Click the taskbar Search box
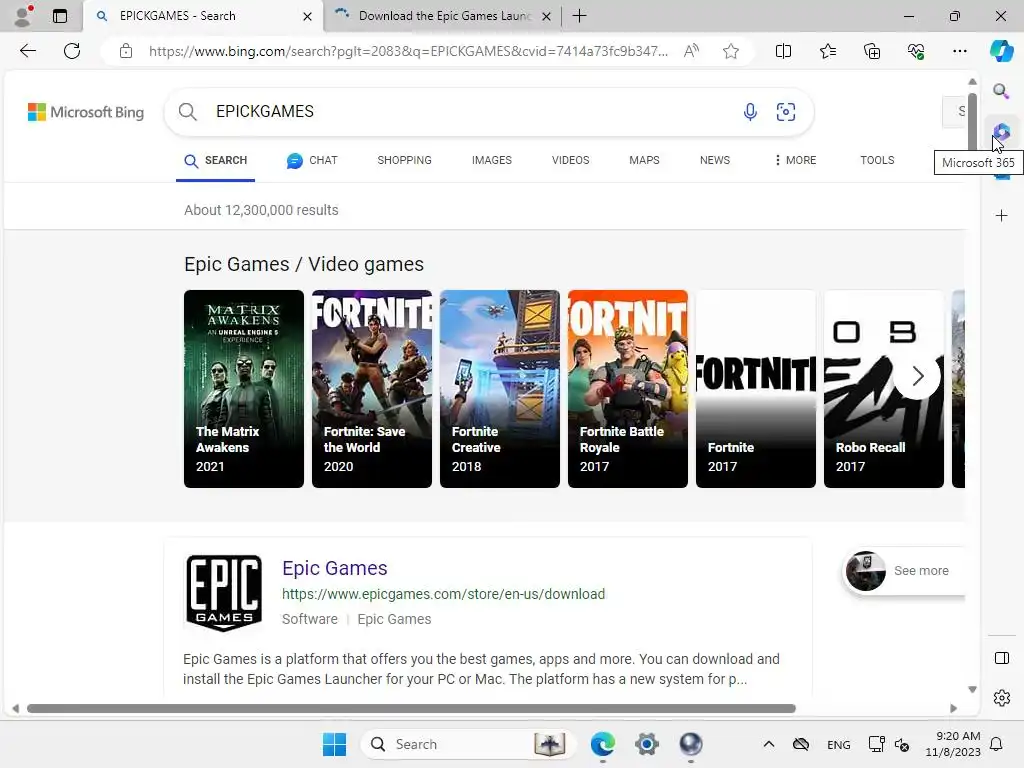The width and height of the screenshot is (1024, 768). click(x=468, y=744)
